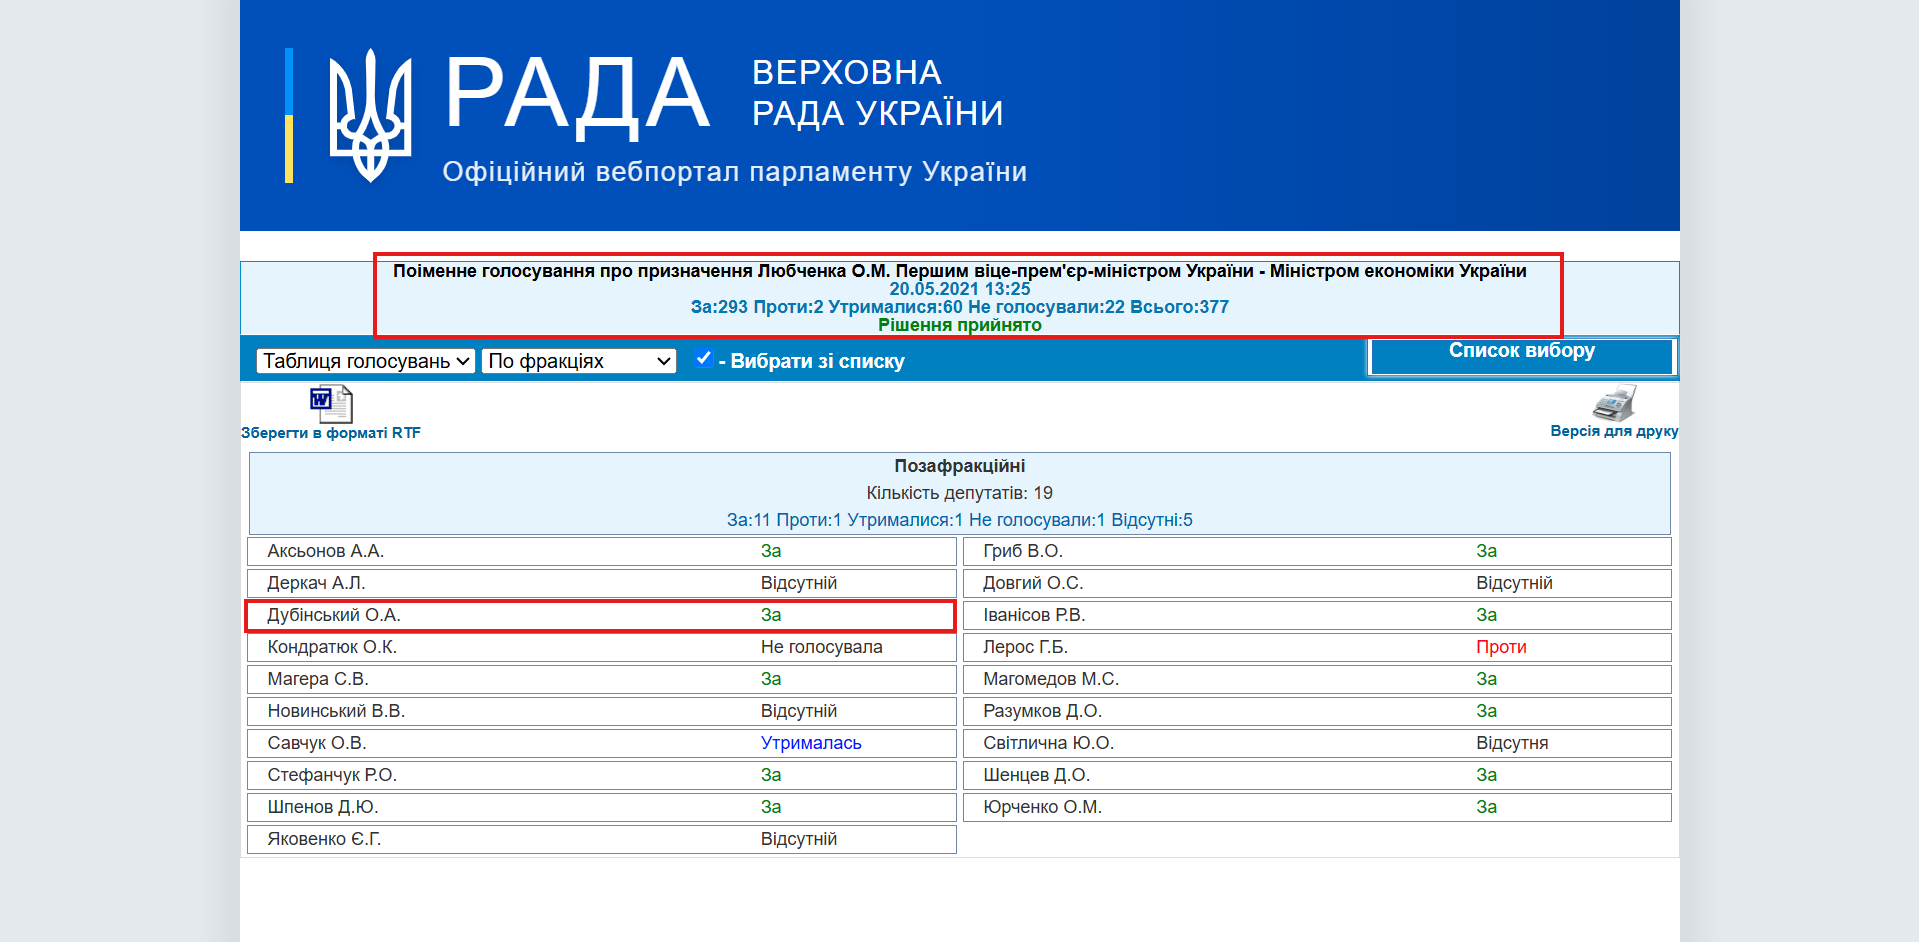Select deputy 'Магера С.В.'
Screen dimensions: 1919x942
318,679
